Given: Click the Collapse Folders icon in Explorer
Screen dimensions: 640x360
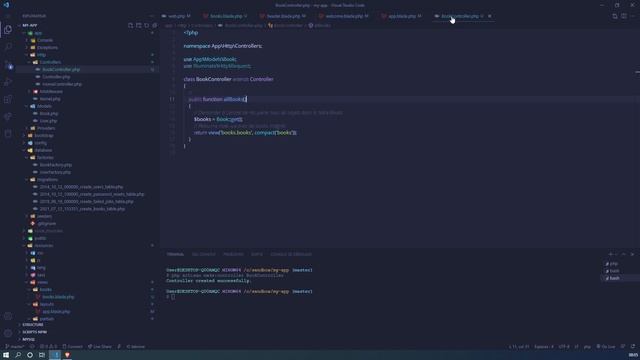Looking at the screenshot, I should [154, 25].
